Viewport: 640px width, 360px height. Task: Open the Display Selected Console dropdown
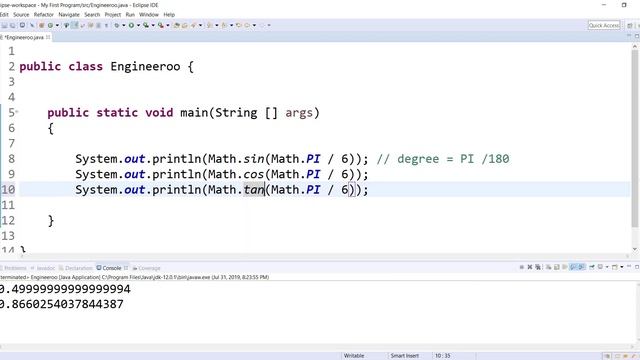(607, 267)
